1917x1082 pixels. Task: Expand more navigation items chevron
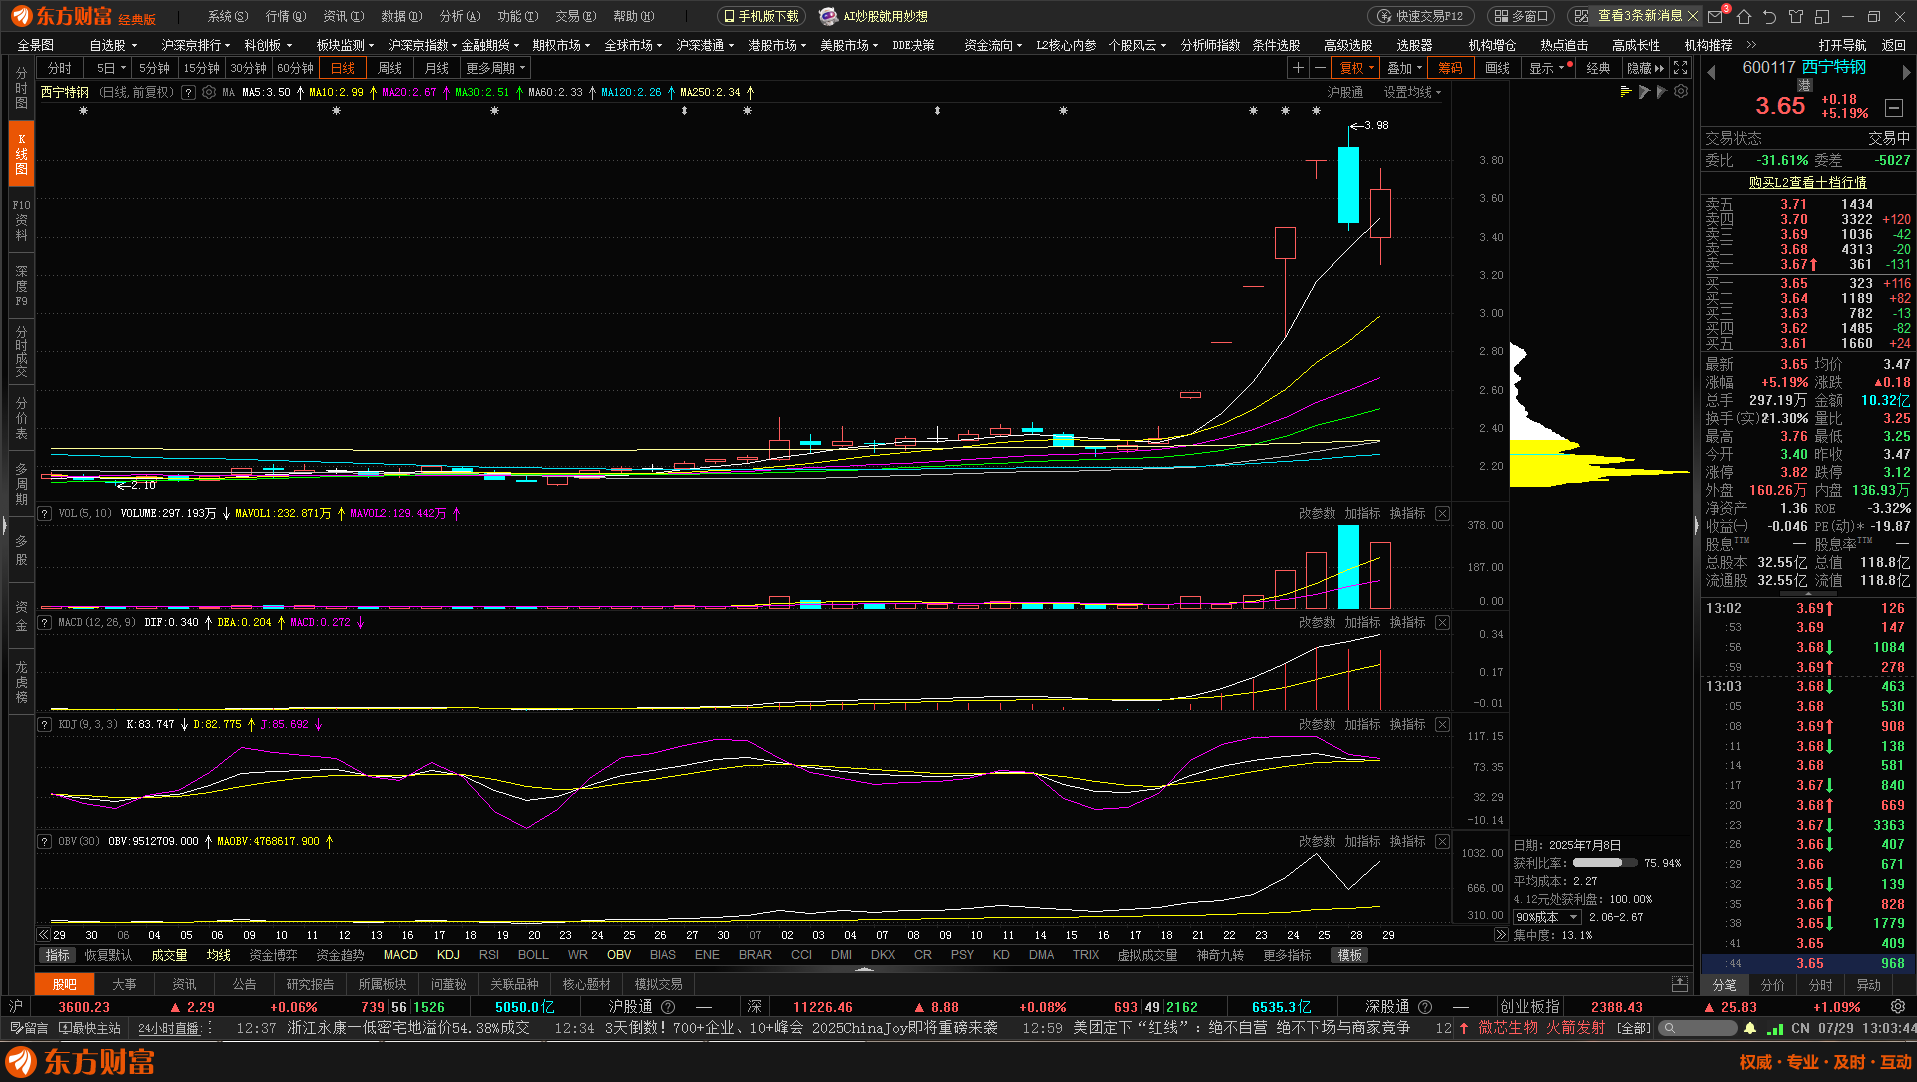(1751, 45)
